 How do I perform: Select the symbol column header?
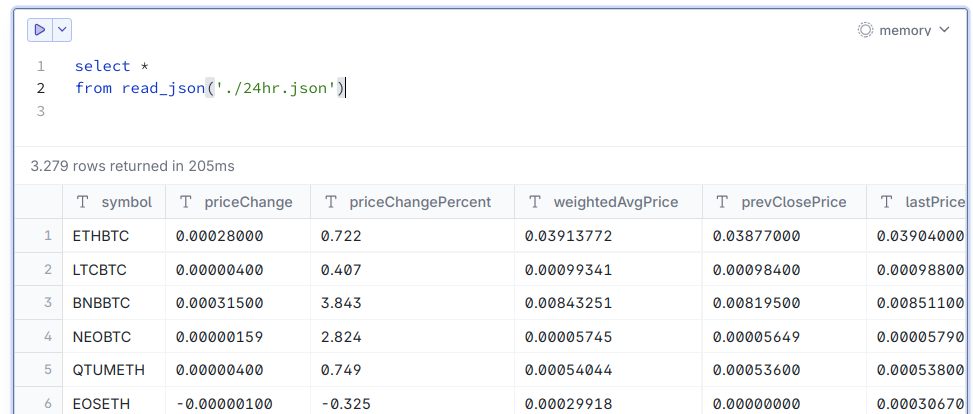tap(114, 202)
